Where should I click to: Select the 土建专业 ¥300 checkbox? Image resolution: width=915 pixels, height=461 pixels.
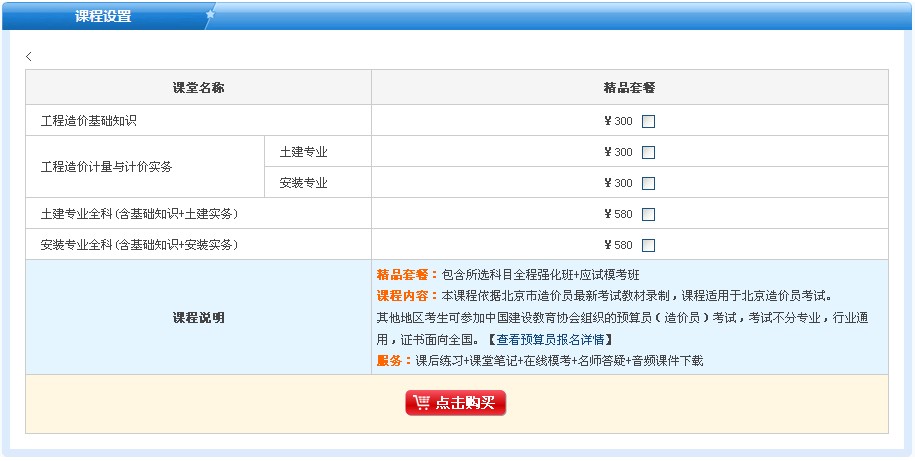648,153
